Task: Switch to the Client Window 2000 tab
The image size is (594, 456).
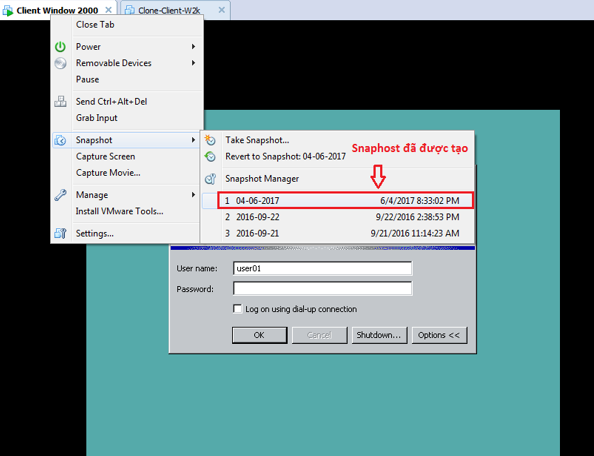Action: click(57, 10)
